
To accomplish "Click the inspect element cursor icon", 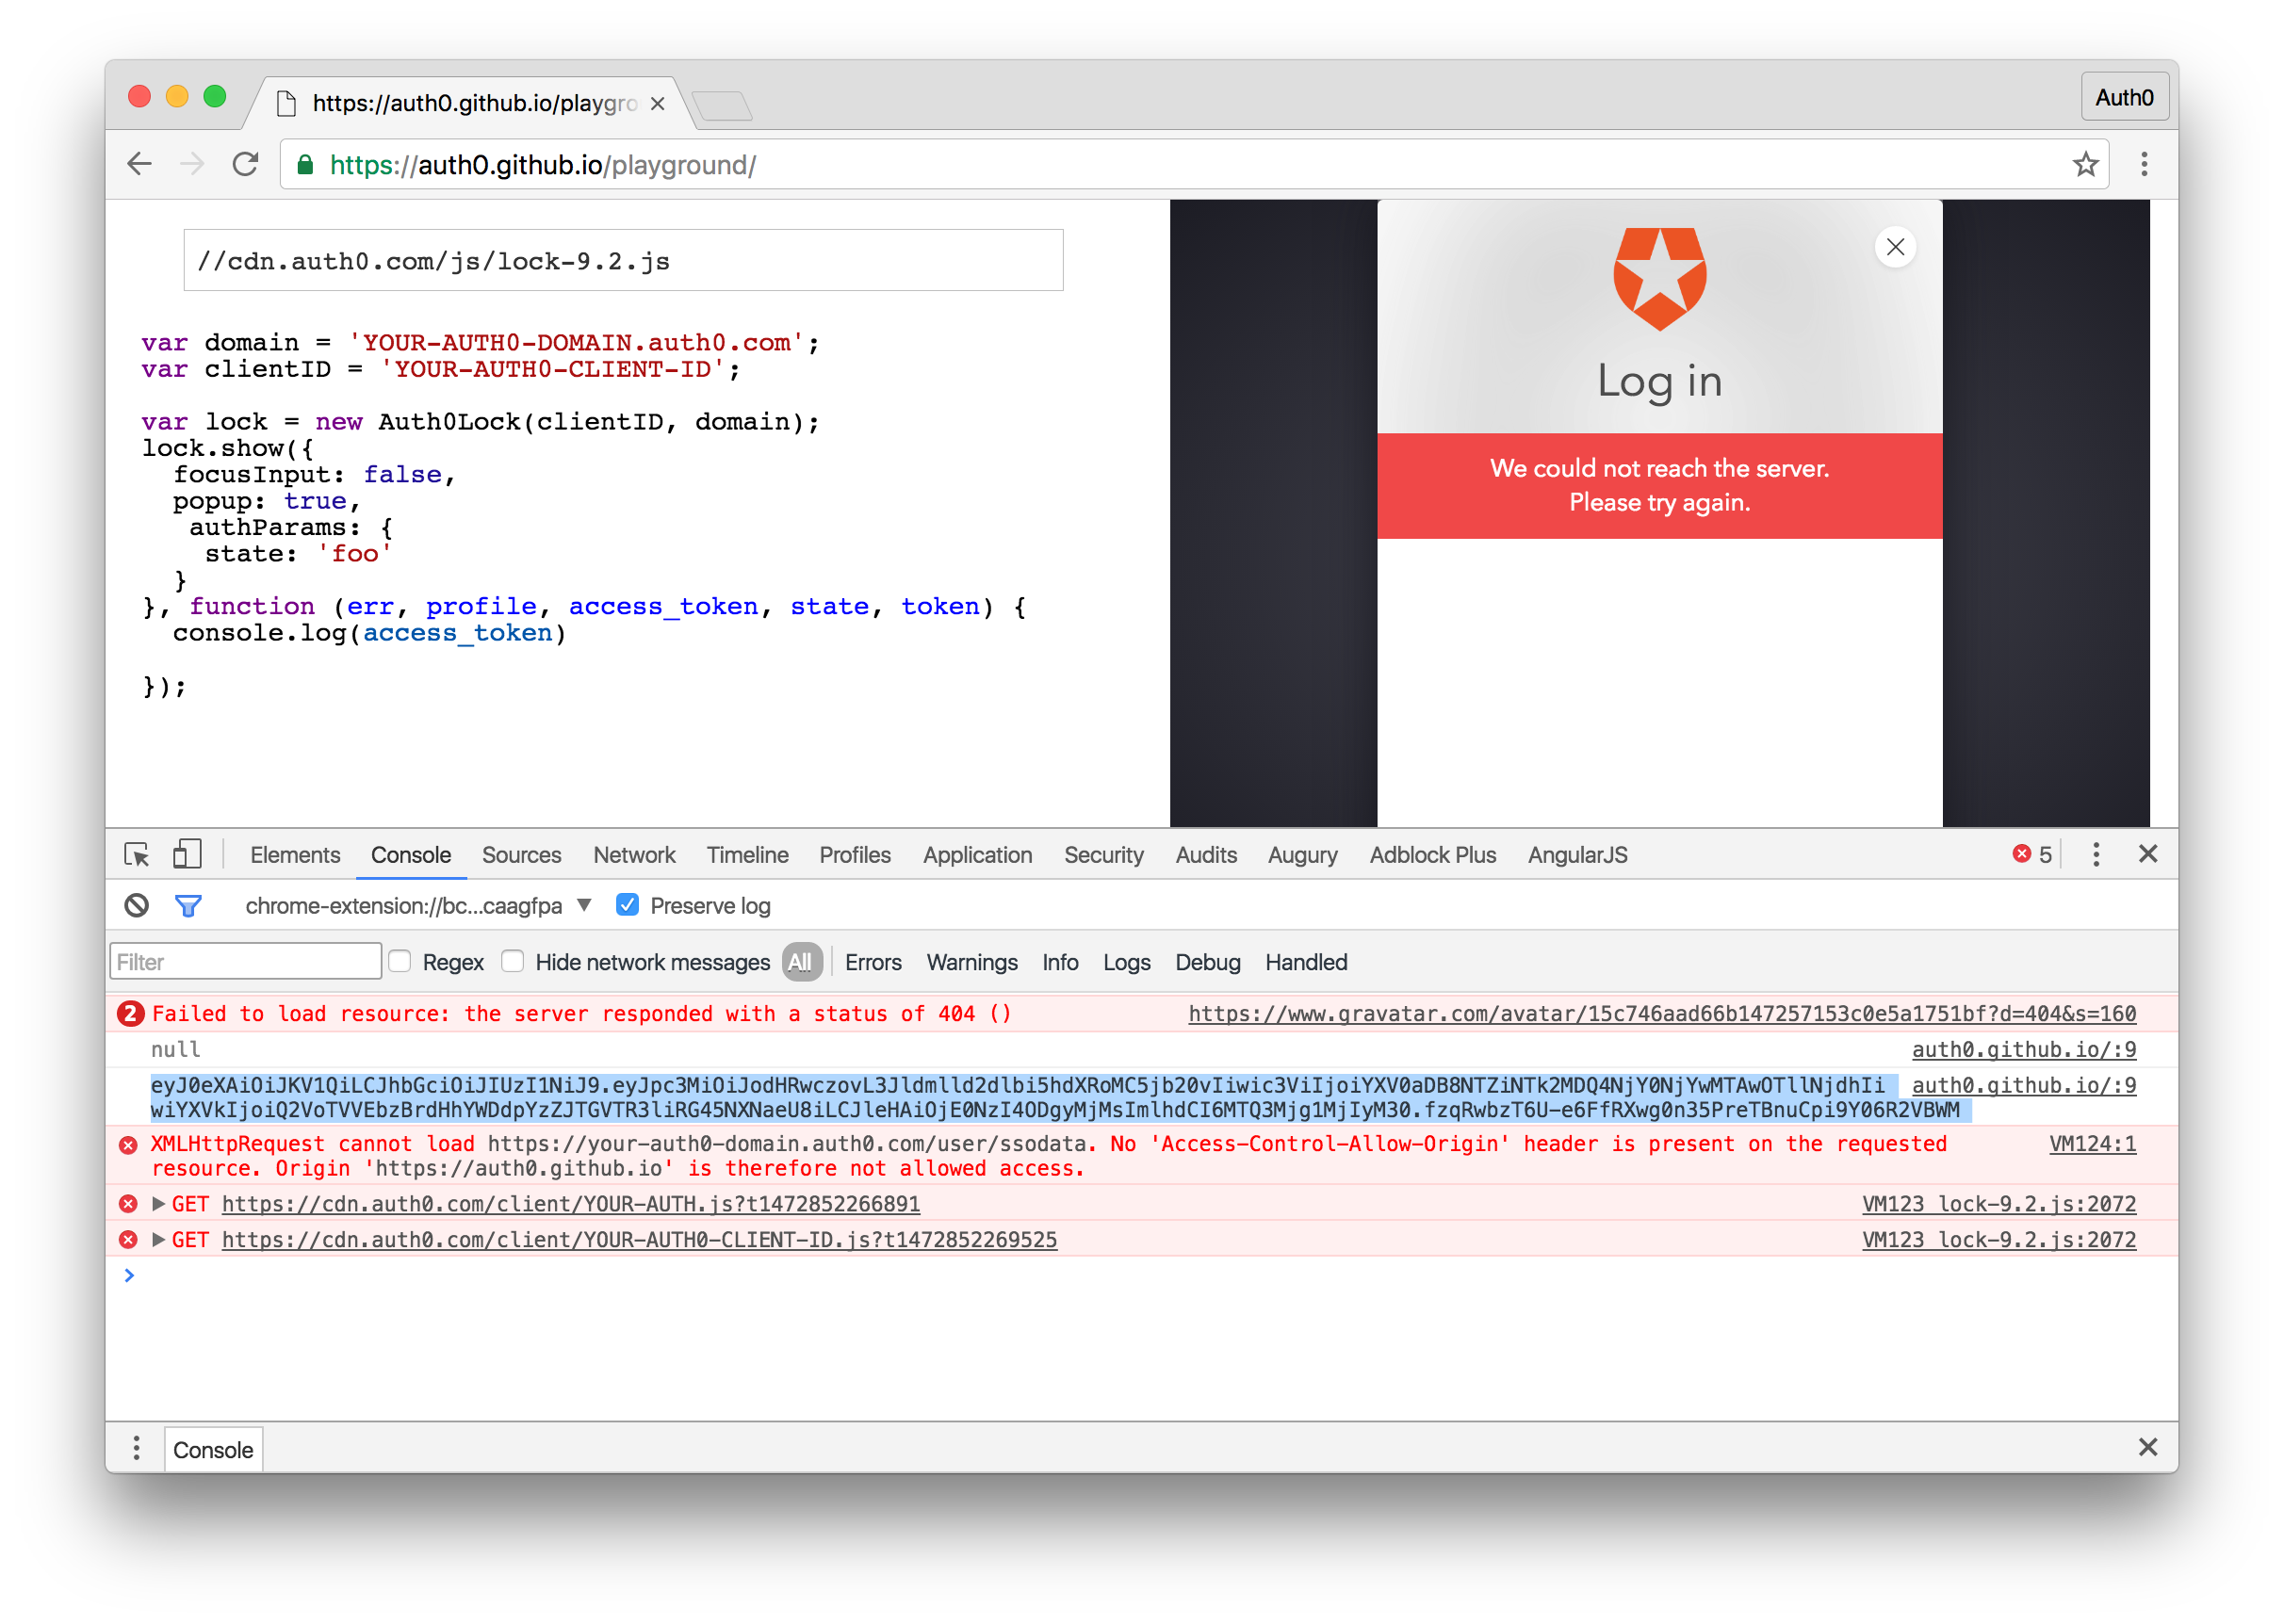I will [x=136, y=855].
